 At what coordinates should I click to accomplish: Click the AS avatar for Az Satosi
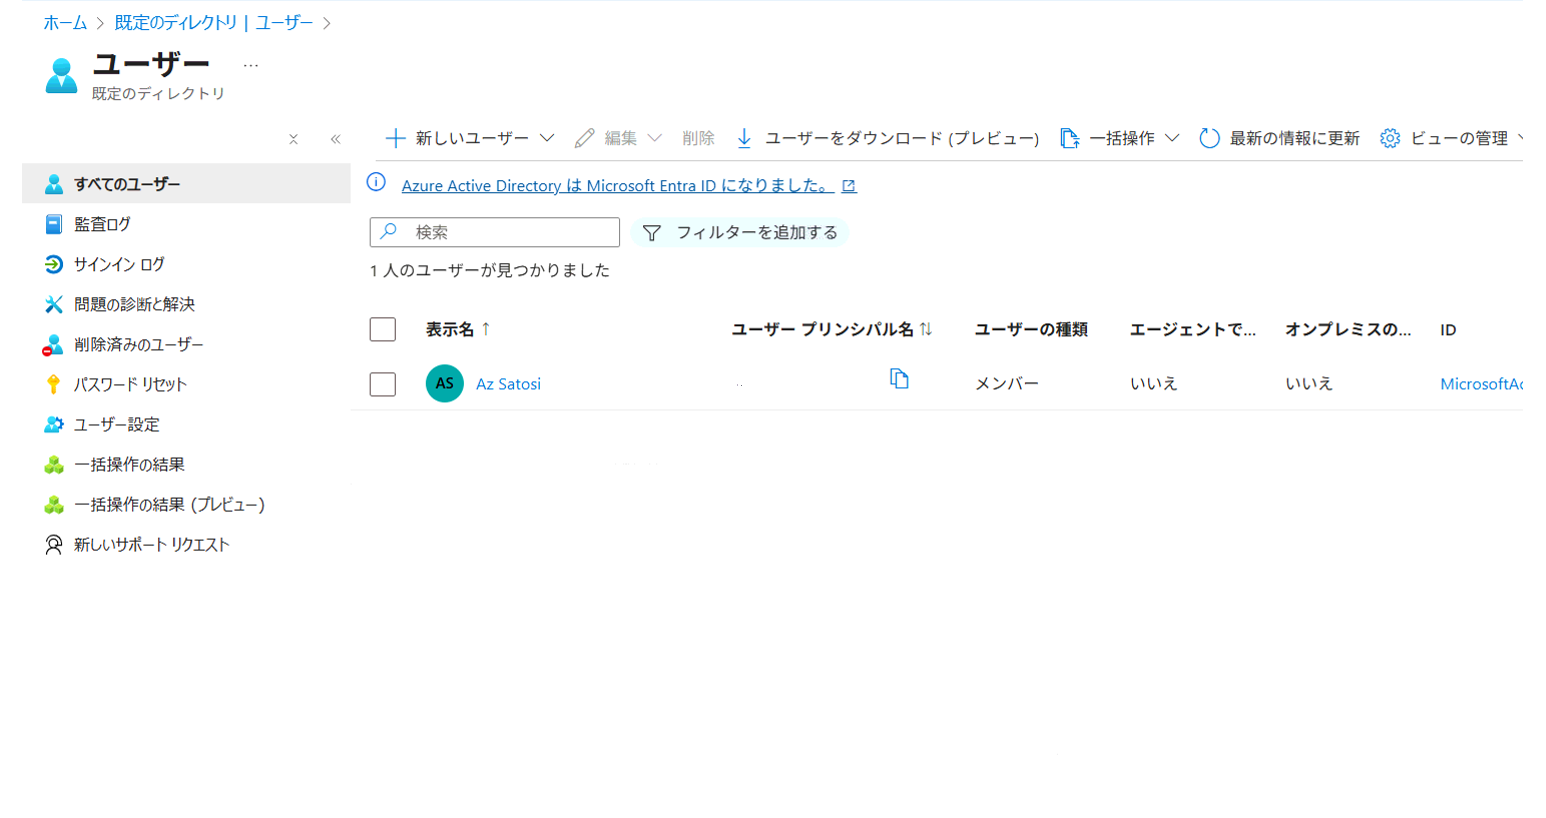pos(444,384)
